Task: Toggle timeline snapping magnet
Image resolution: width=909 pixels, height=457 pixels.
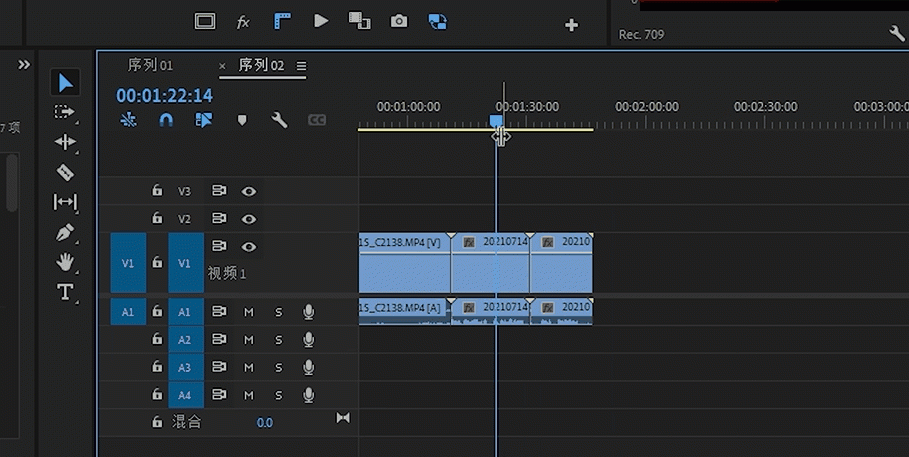Action: pyautogui.click(x=166, y=120)
